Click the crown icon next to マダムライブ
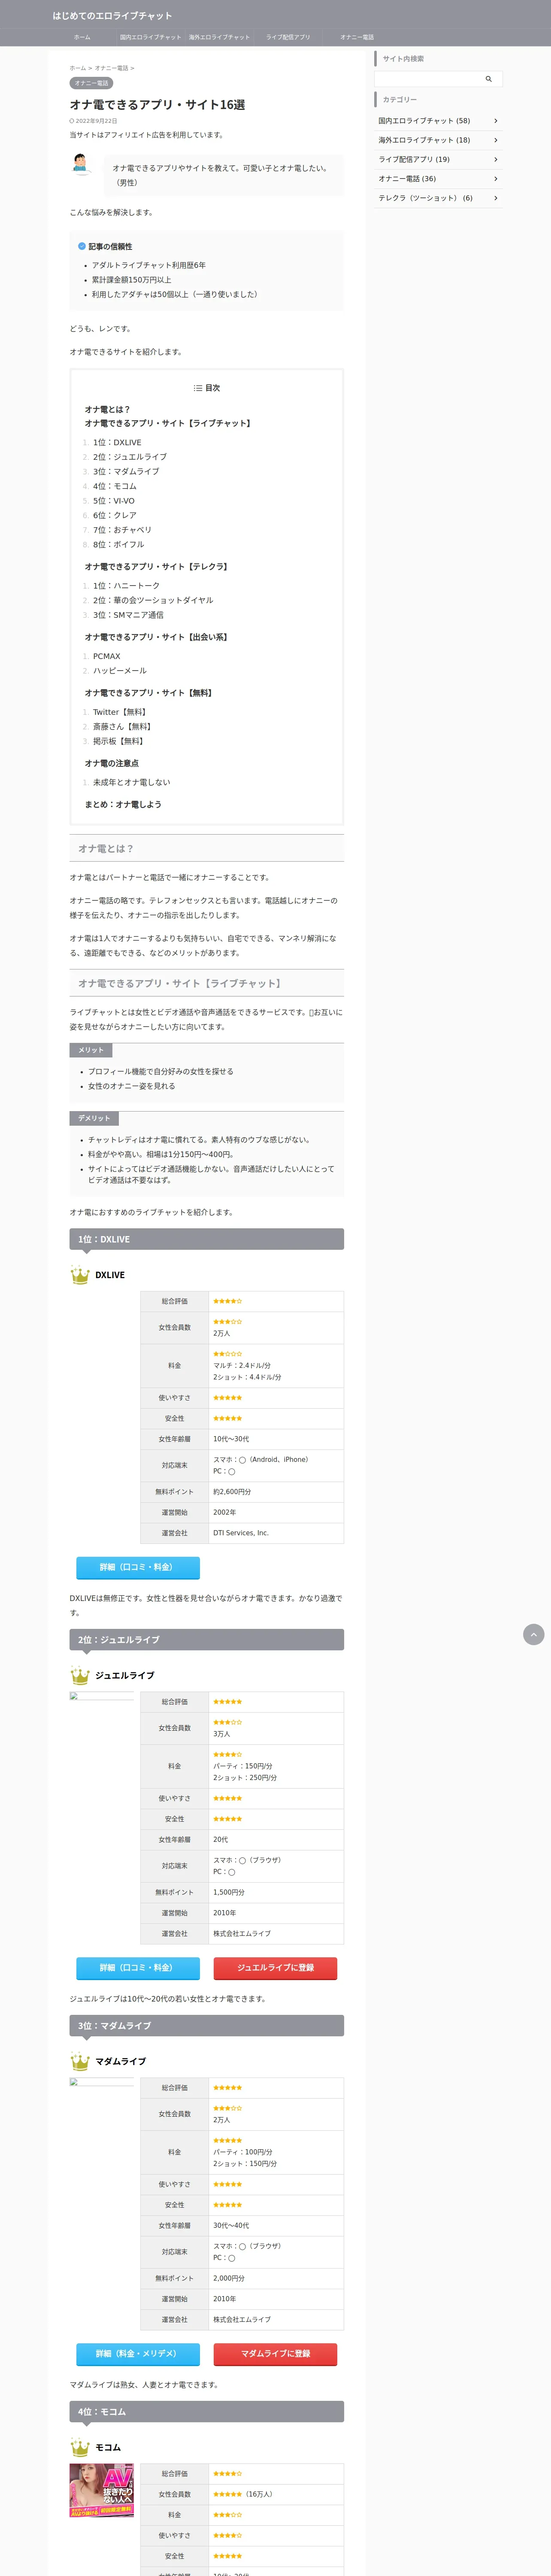The width and height of the screenshot is (551, 2576). point(80,2061)
